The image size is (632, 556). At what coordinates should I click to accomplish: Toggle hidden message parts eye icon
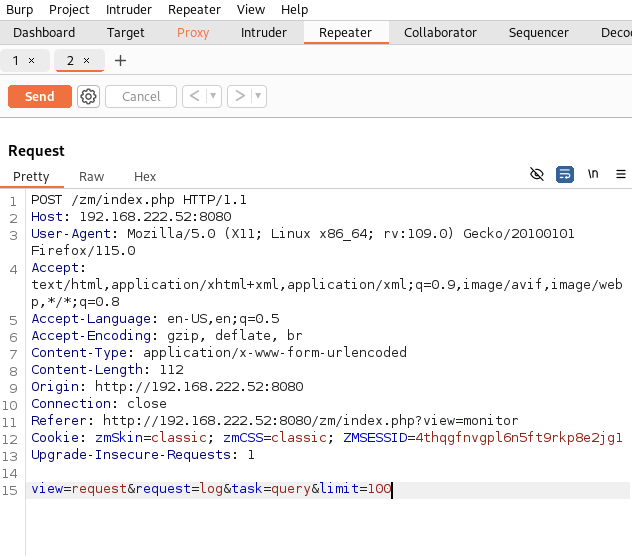click(537, 174)
